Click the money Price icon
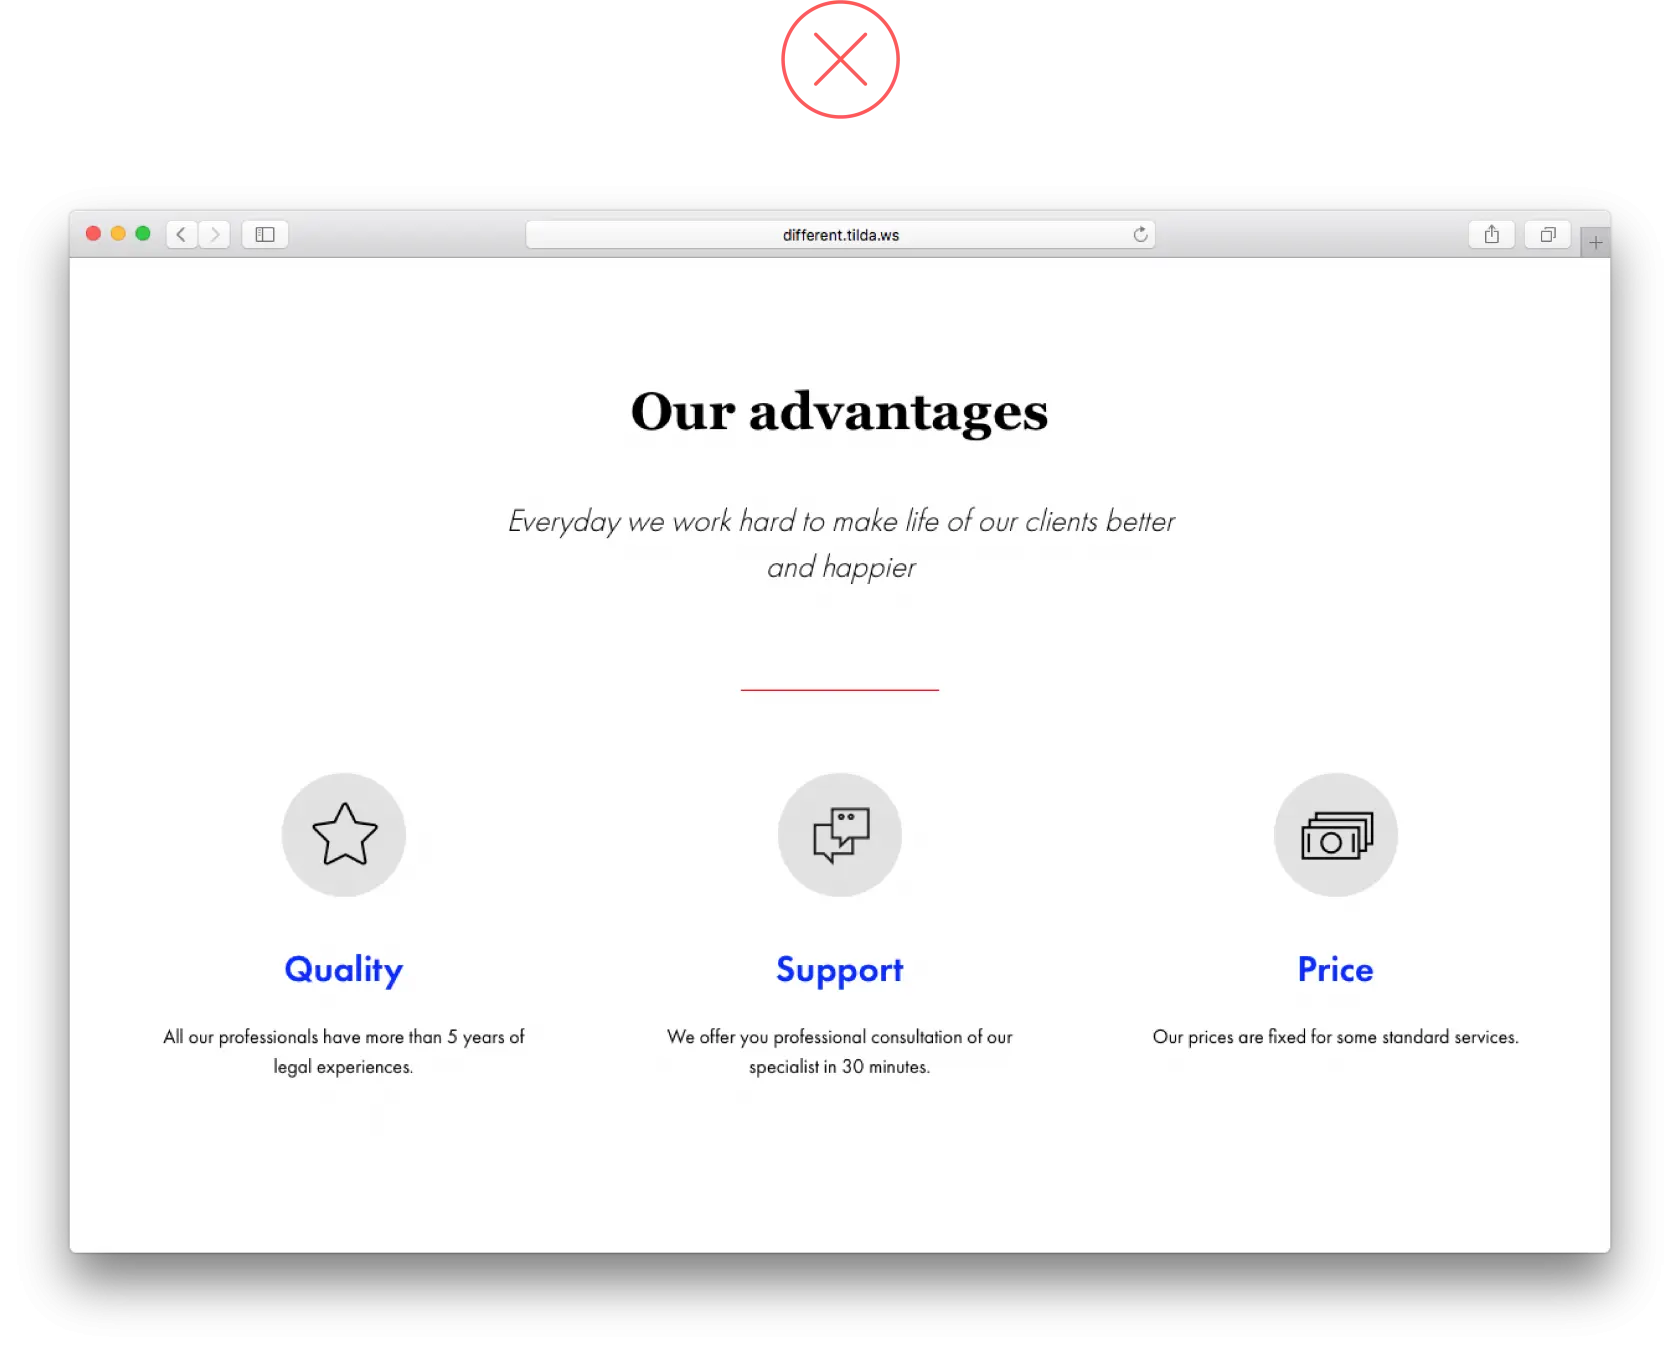This screenshot has width=1680, height=1352. [x=1336, y=834]
